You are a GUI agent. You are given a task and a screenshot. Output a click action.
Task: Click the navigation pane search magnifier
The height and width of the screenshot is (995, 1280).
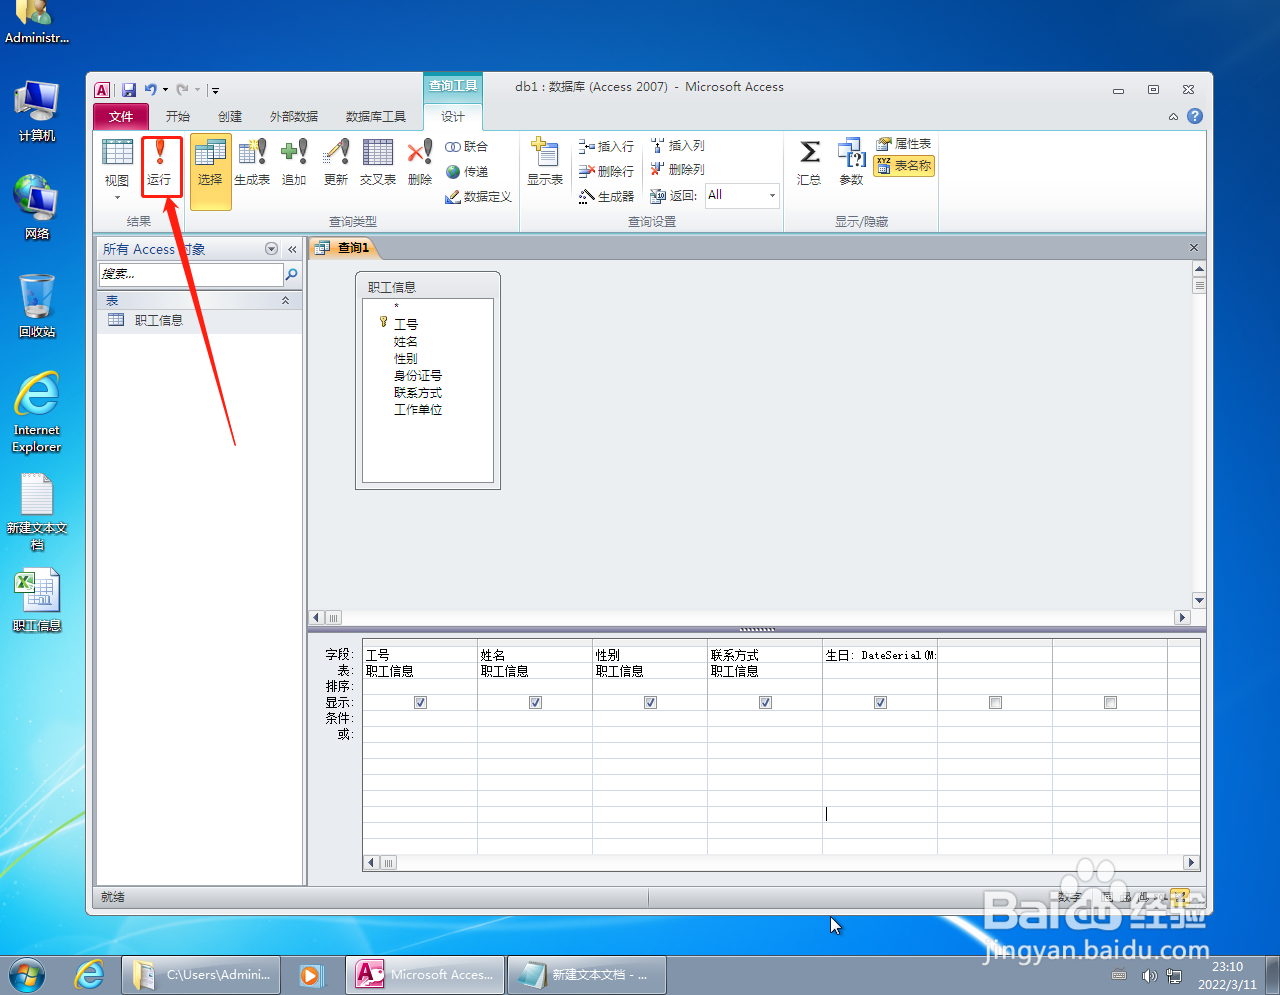(292, 274)
